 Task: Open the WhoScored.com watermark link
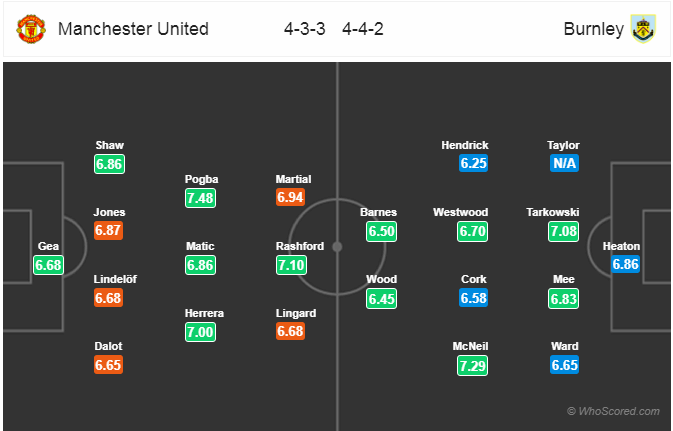(613, 411)
